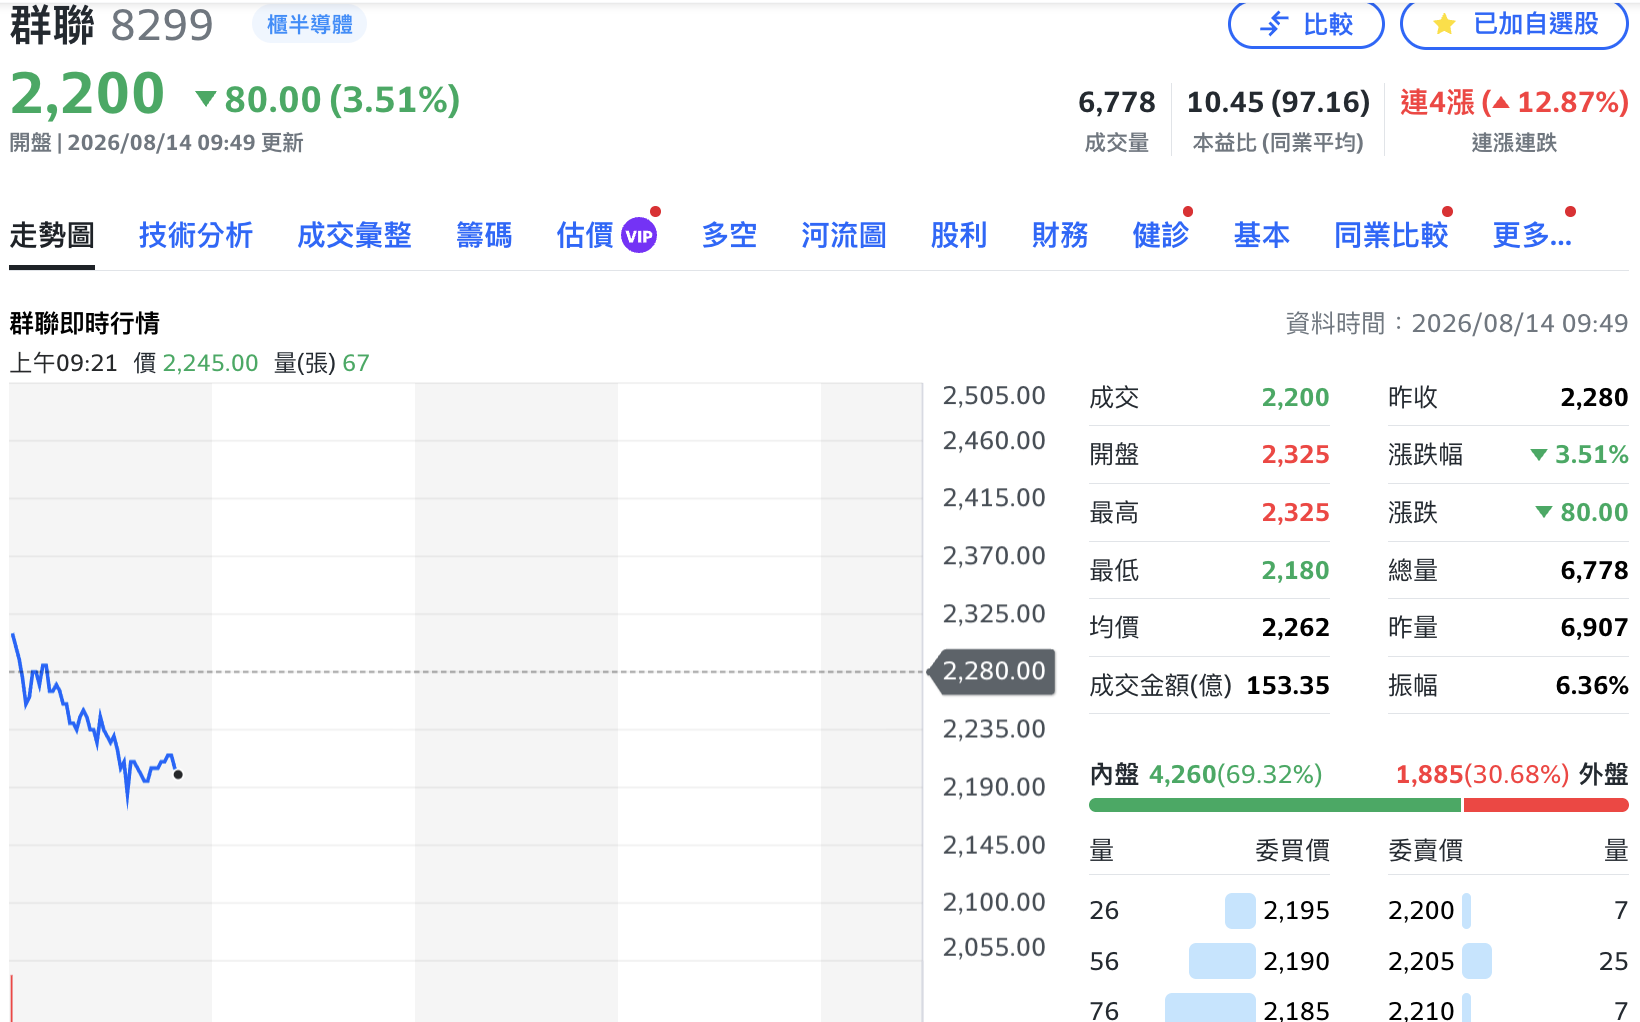Expand the 更多... more menu
Image resolution: width=1640 pixels, height=1022 pixels.
(x=1532, y=236)
